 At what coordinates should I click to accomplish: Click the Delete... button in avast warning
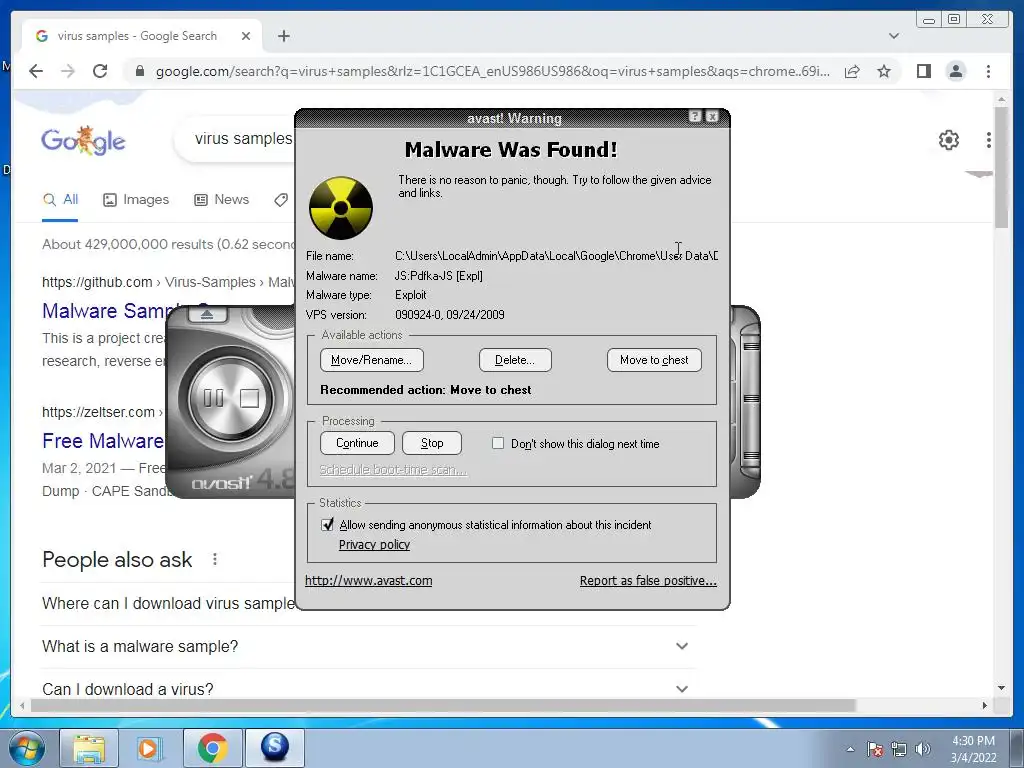point(515,360)
